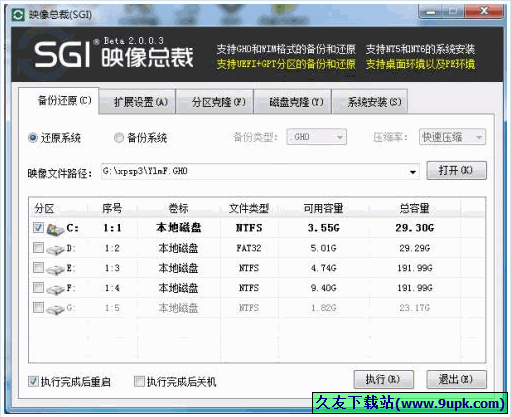Click the 4.74G free capacity cell
This screenshot has height=417, width=511.
pos(323,268)
